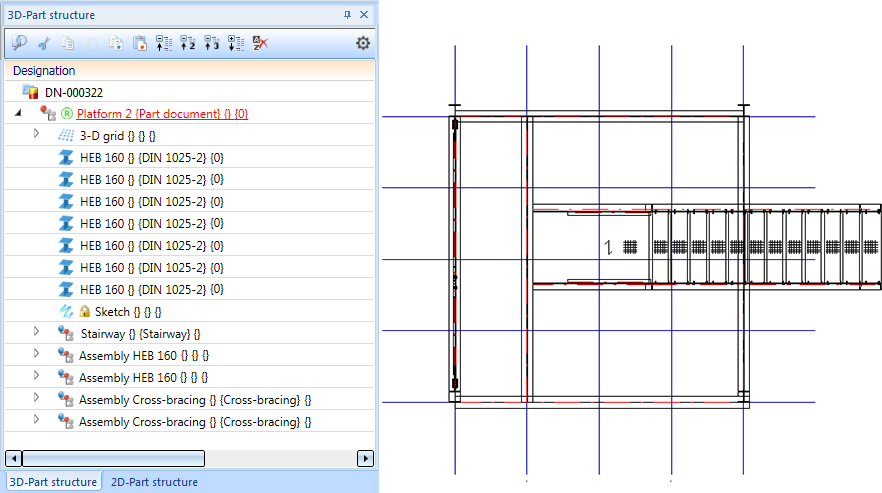This screenshot has height=493, width=882.
Task: Select the DN-000322 row text
Action: point(74,92)
